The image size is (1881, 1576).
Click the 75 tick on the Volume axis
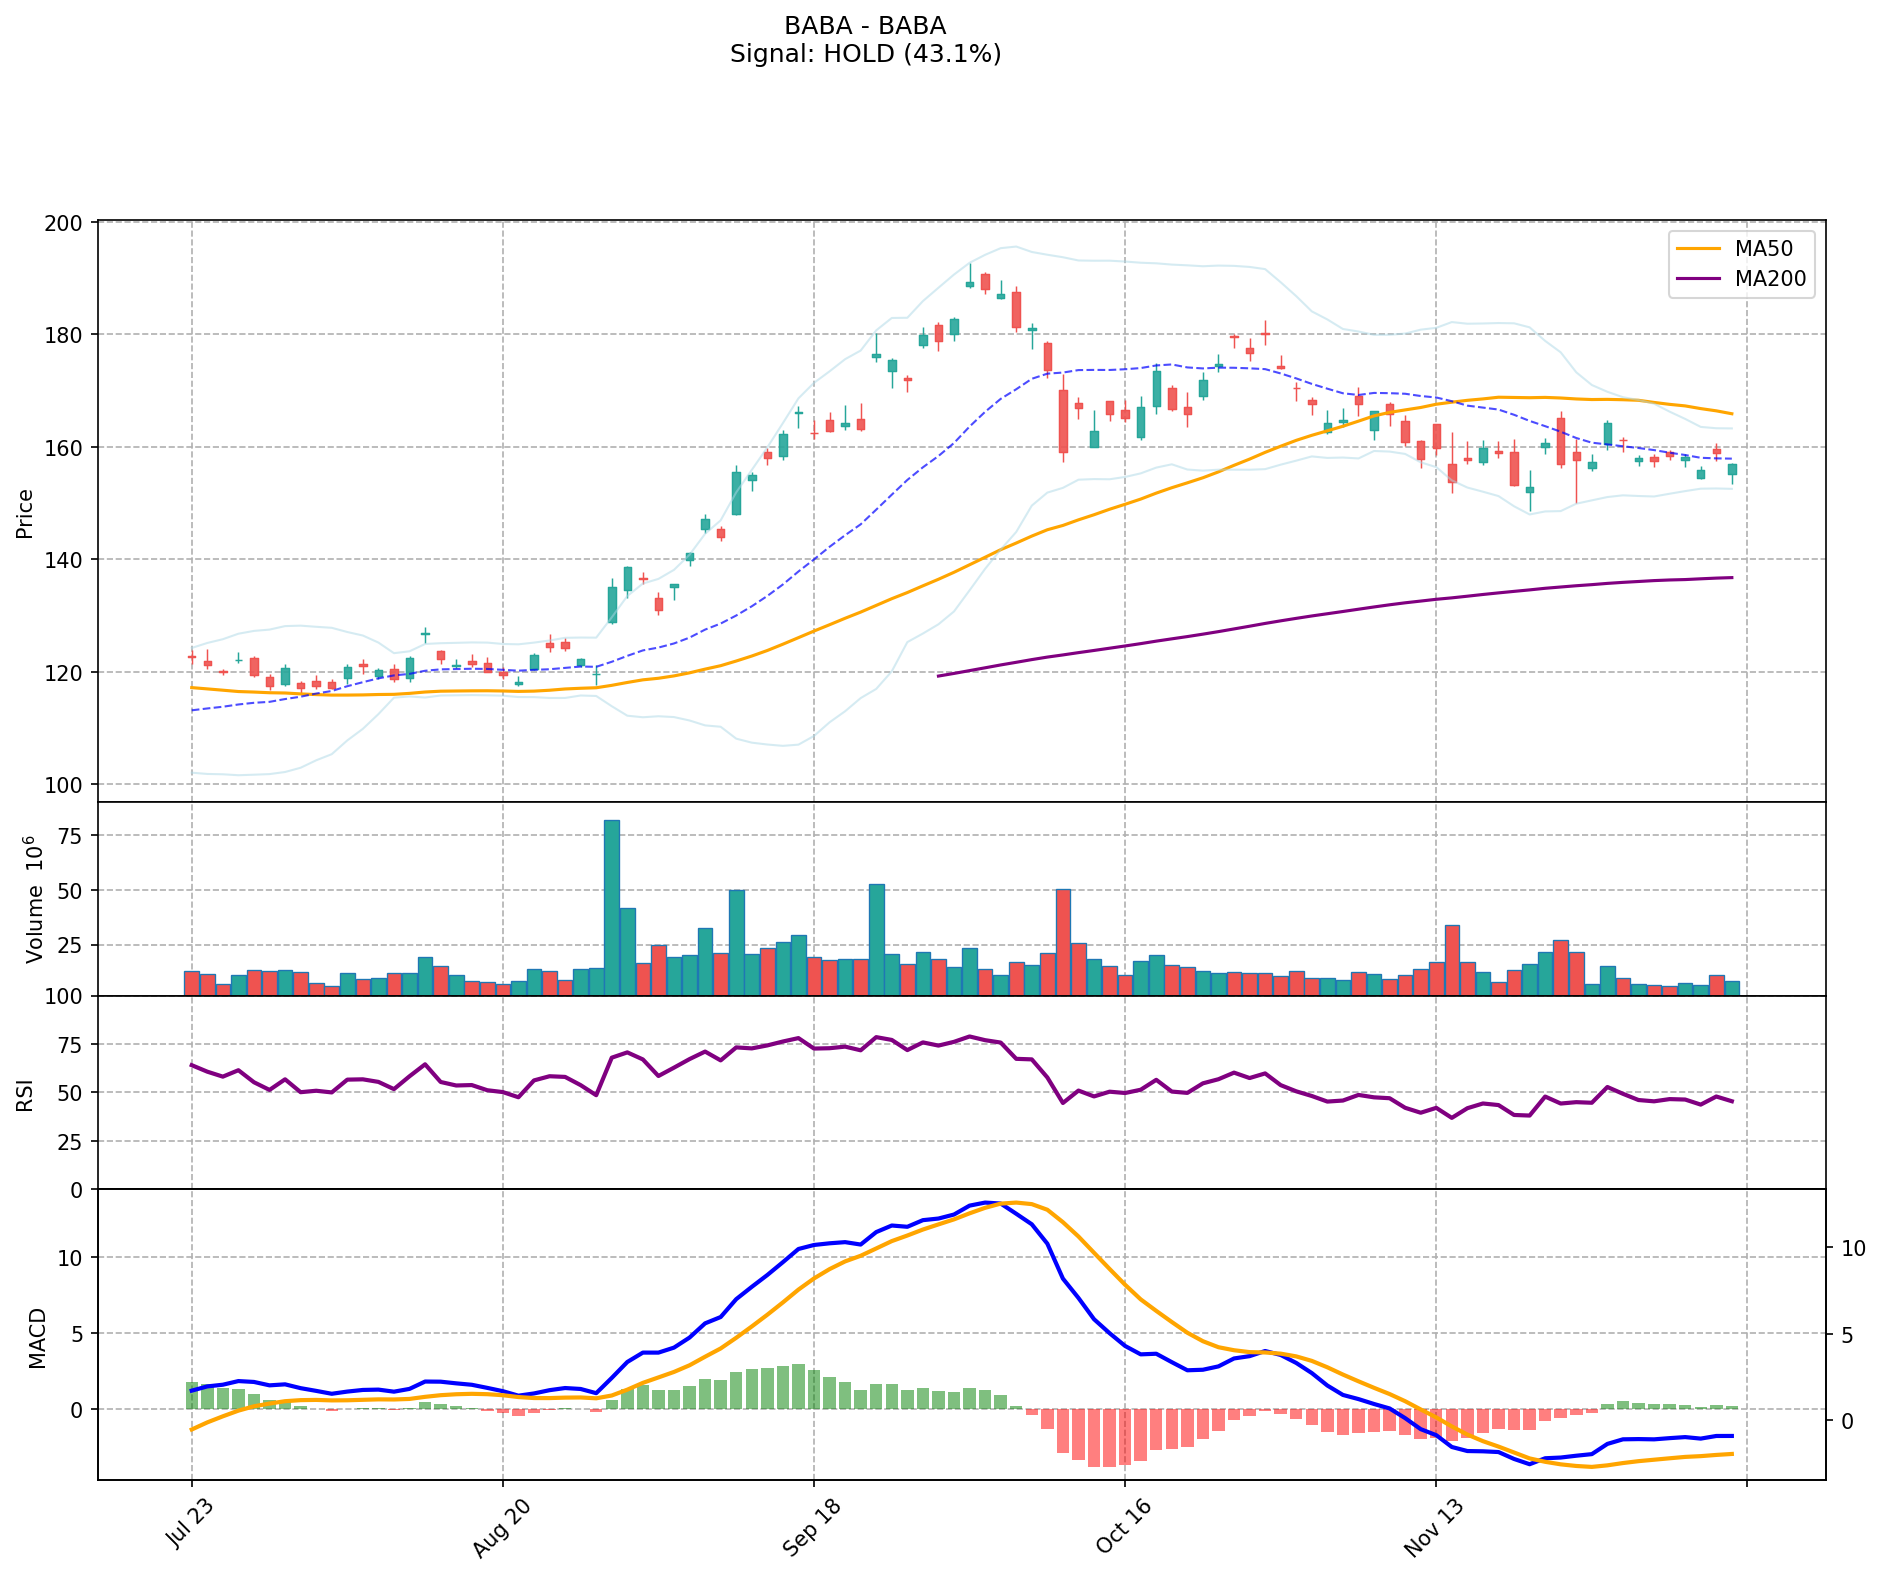pos(72,836)
